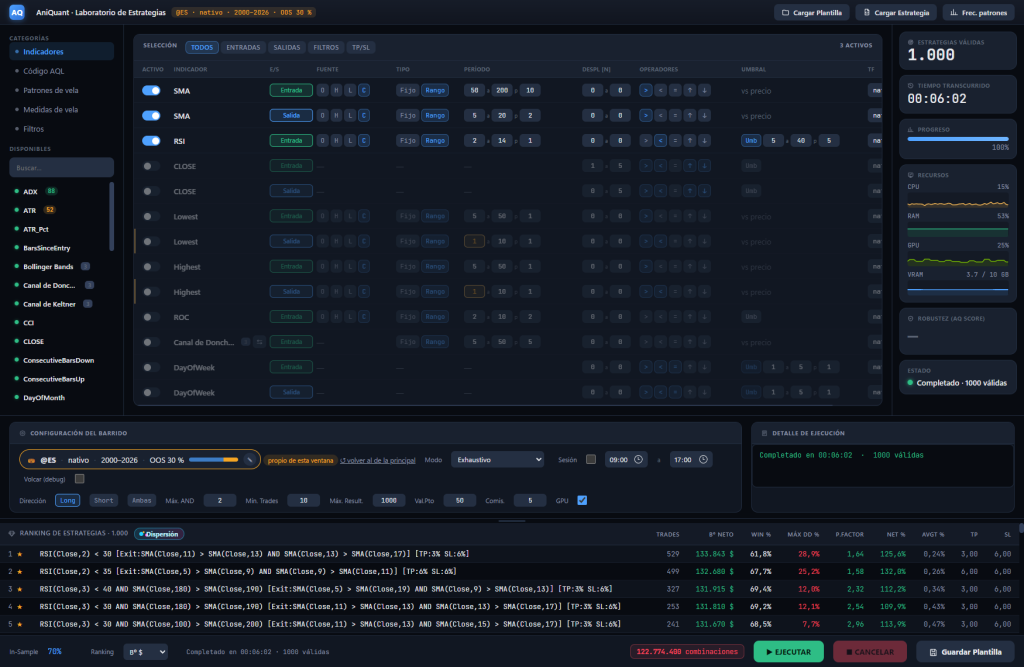
Task: Turn off the RSI indicator toggle
Action: point(152,140)
